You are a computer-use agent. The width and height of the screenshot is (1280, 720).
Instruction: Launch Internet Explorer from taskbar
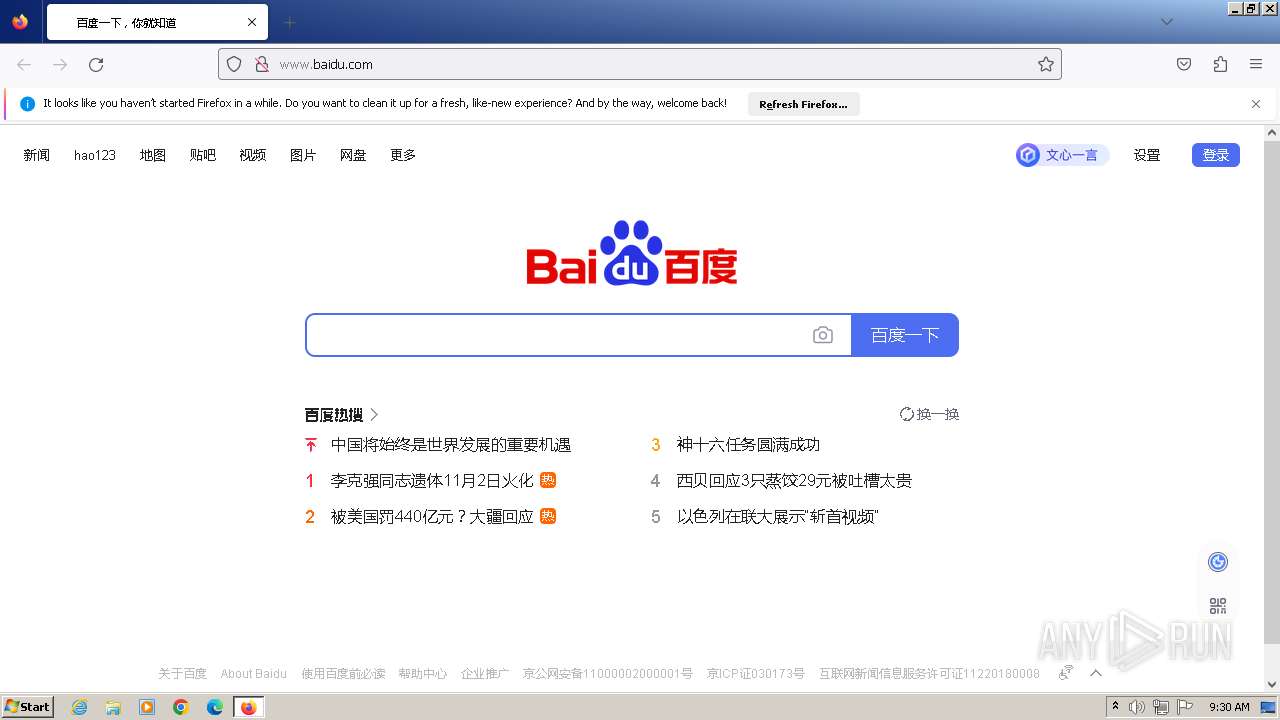[x=80, y=707]
